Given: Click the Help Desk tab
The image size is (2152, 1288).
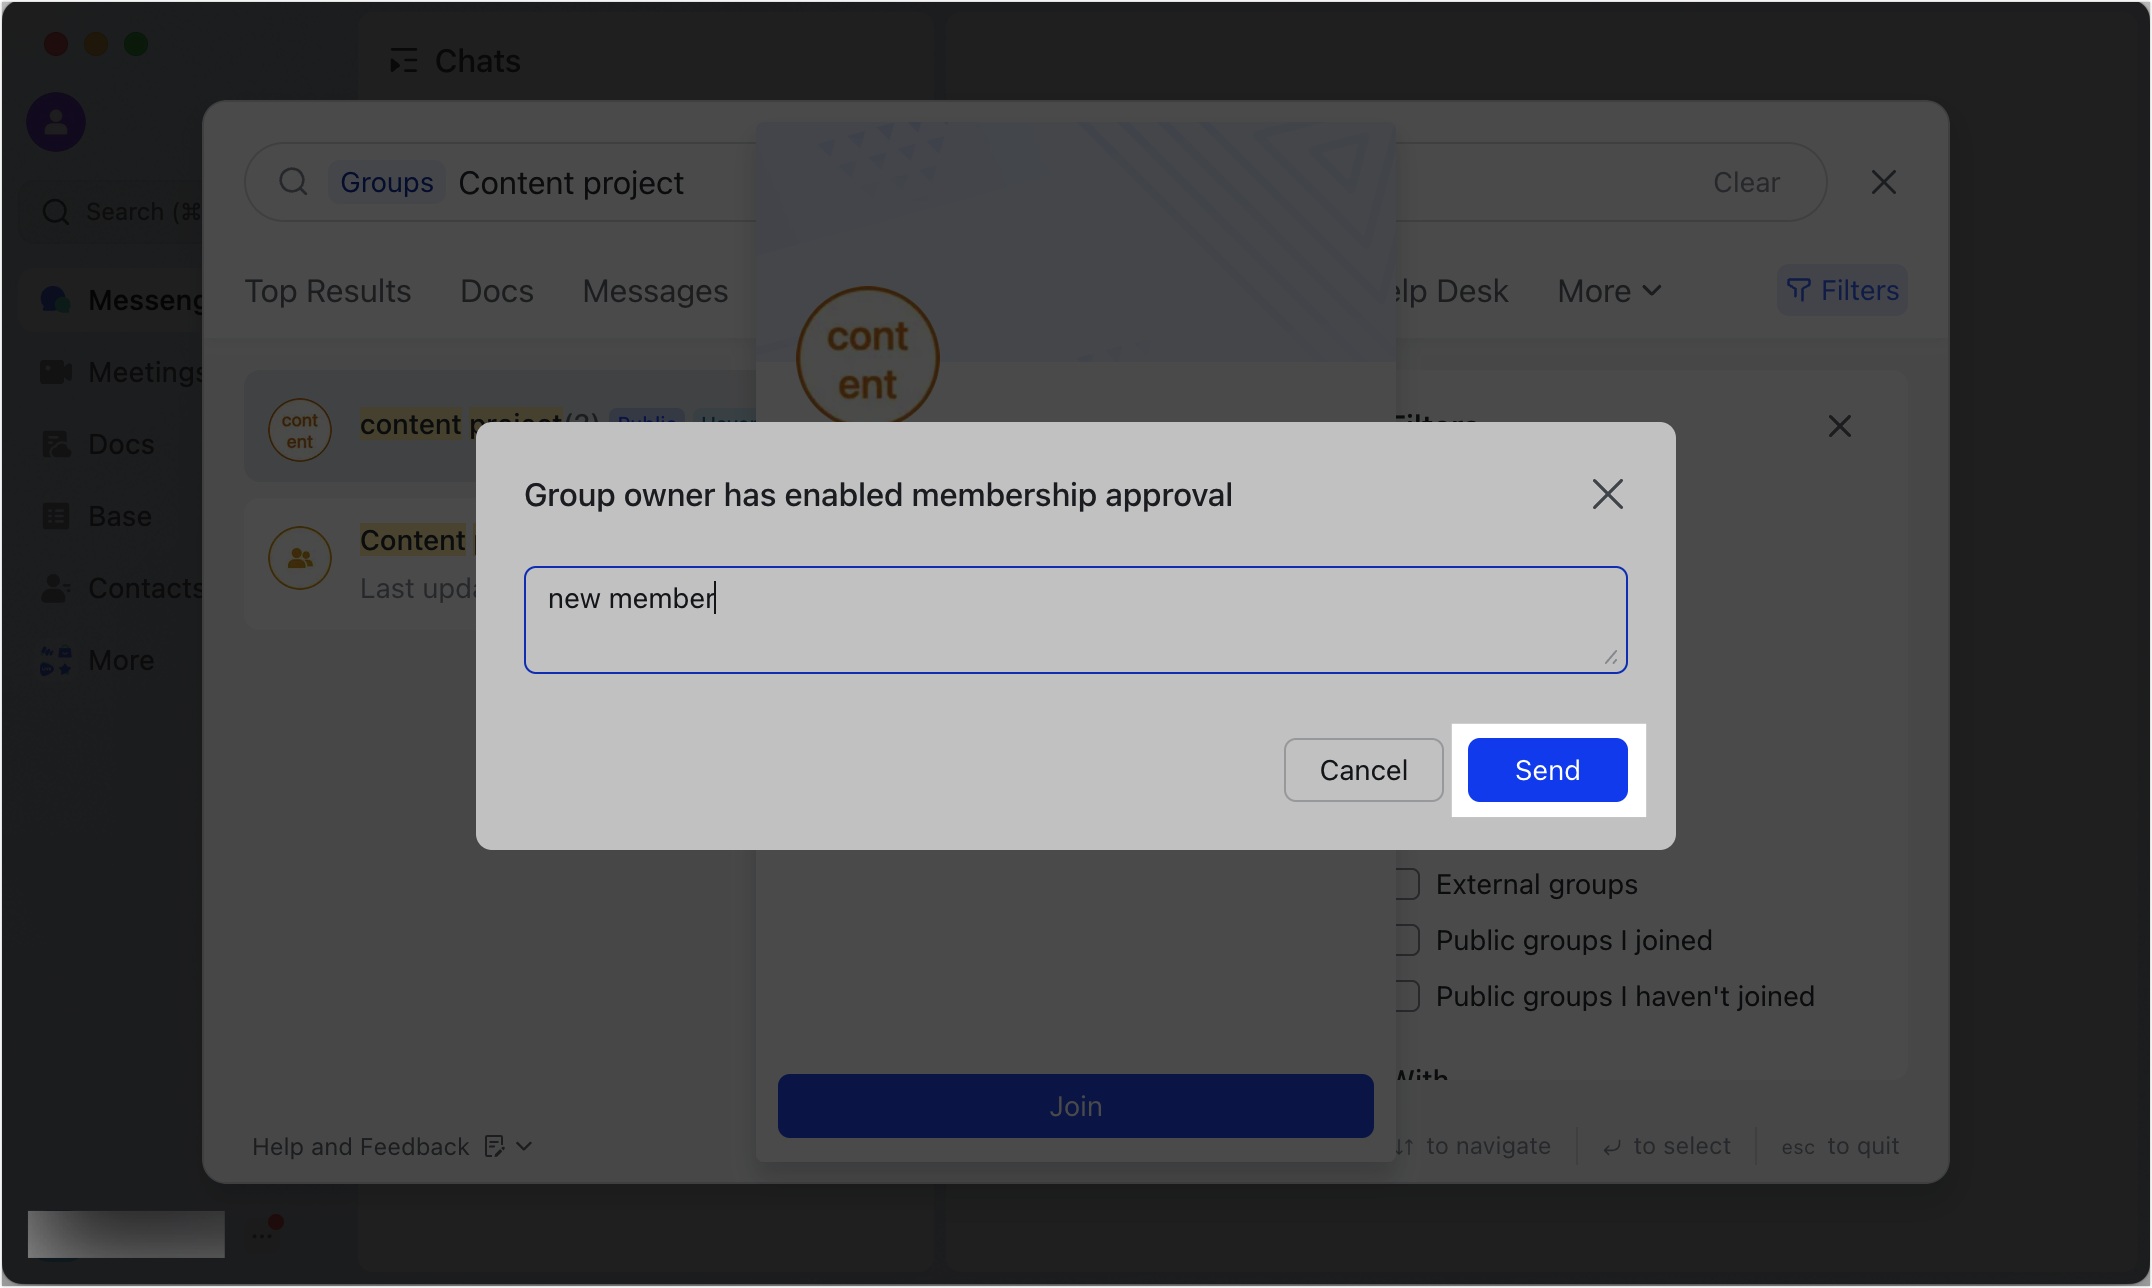Looking at the screenshot, I should coord(1450,291).
